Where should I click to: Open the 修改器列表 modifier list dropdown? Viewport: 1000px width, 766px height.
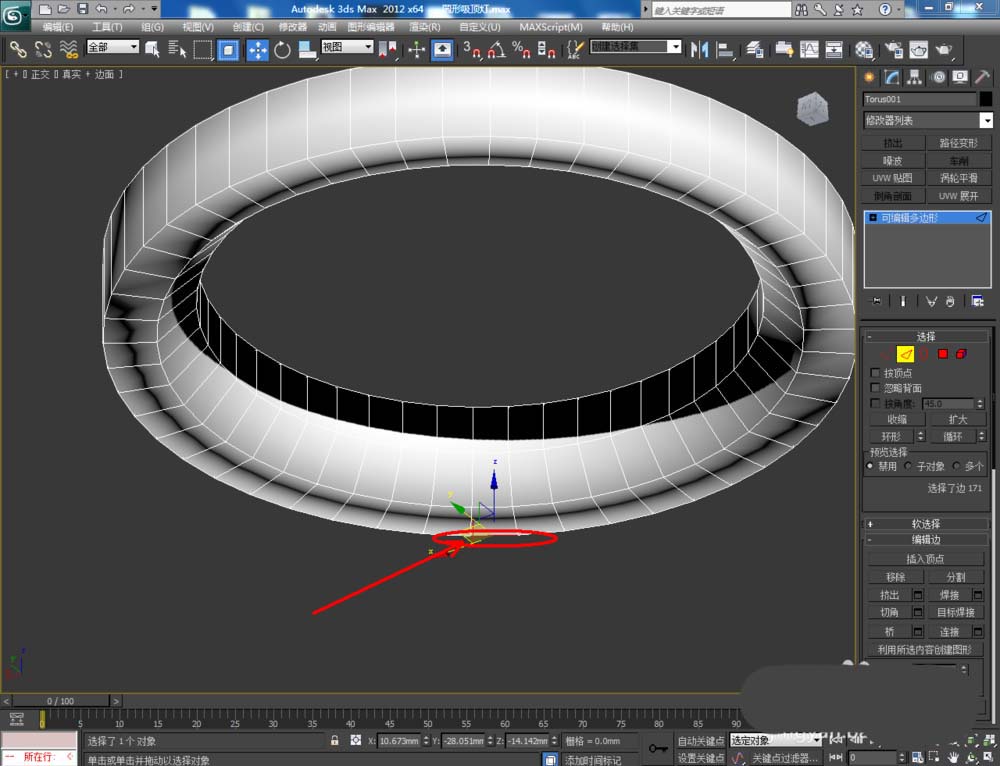click(927, 120)
